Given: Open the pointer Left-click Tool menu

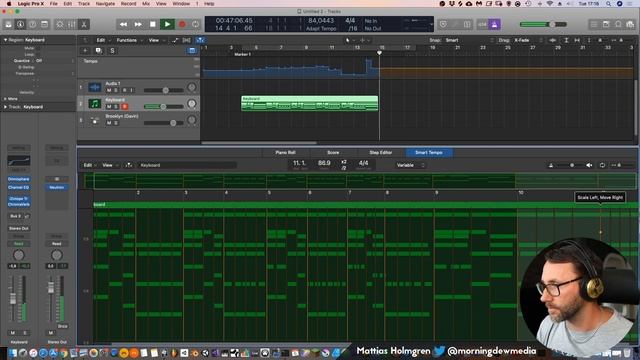Looking at the screenshot, I should (349, 40).
